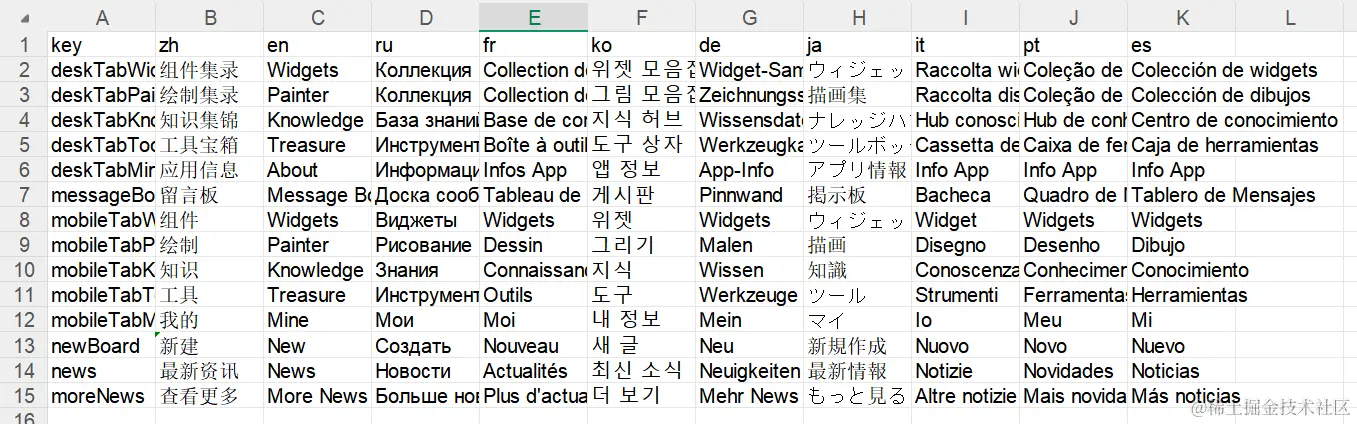Viewport: 1357px width, 424px height.
Task: Select column E header
Action: point(533,17)
